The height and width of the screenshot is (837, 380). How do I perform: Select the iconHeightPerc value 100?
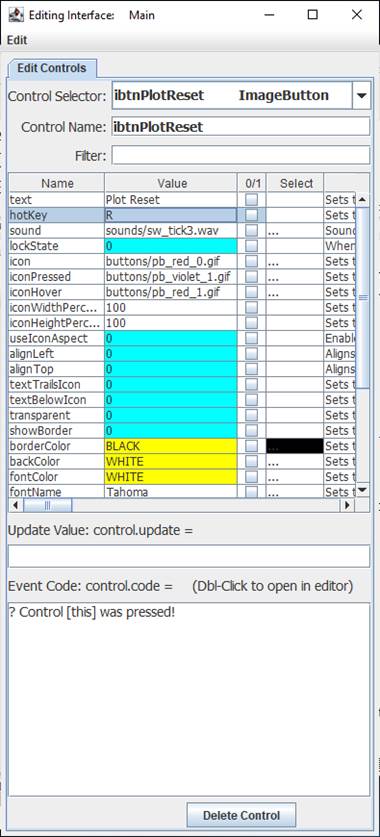tap(171, 323)
